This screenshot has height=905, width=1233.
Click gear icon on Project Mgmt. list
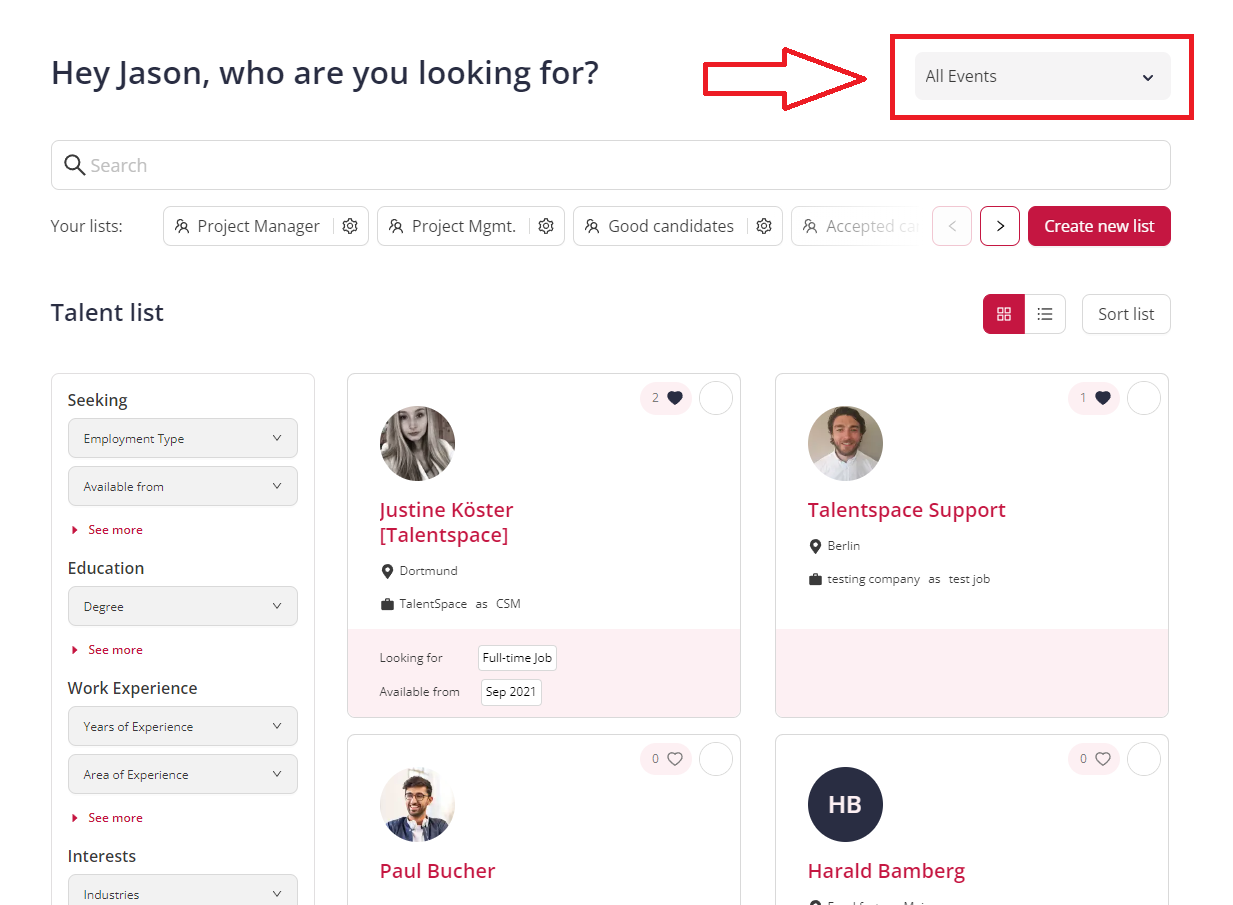(x=546, y=226)
